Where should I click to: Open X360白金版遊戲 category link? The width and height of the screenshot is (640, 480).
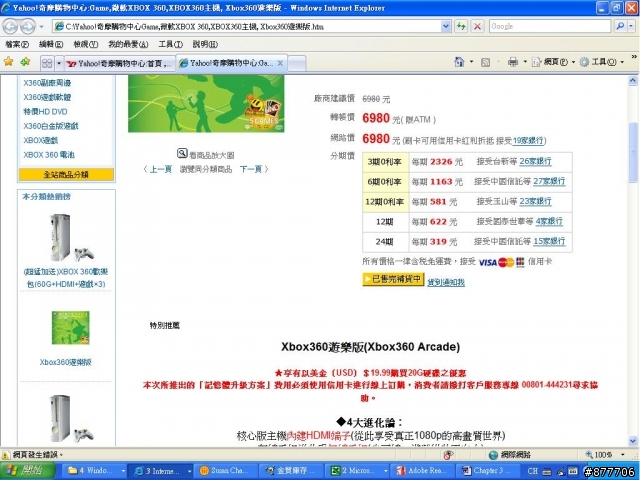coord(51,126)
